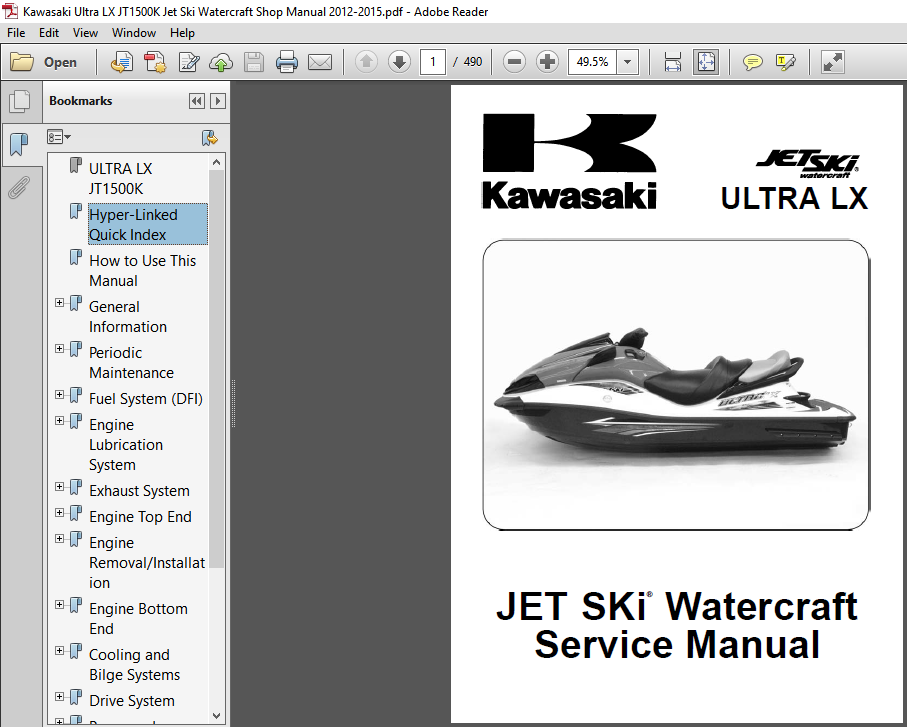This screenshot has height=727, width=907.
Task: Click the Bookmarks panel right arrow
Action: [217, 101]
